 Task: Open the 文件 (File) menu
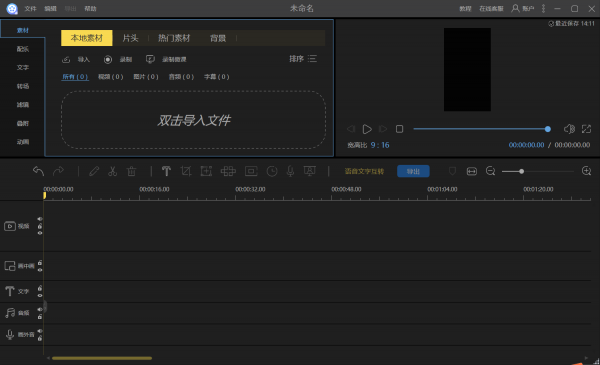point(30,8)
